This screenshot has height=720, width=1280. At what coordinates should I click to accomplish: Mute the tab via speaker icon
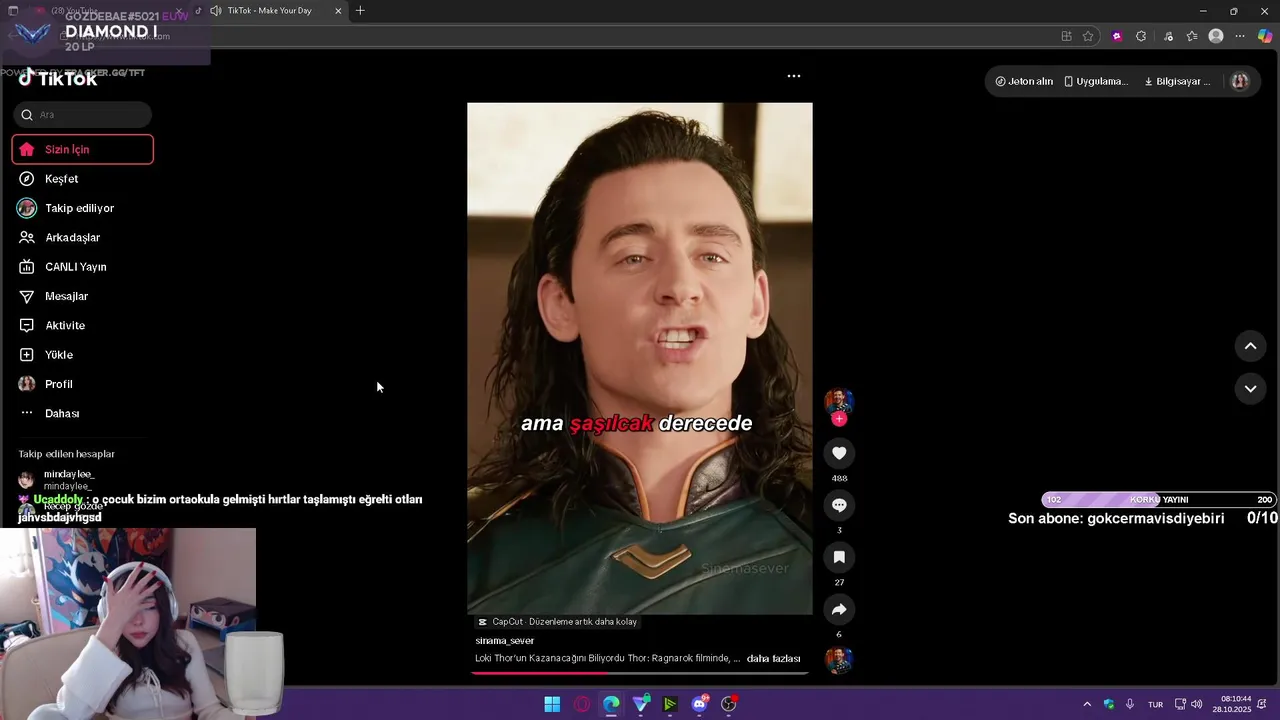click(x=215, y=11)
